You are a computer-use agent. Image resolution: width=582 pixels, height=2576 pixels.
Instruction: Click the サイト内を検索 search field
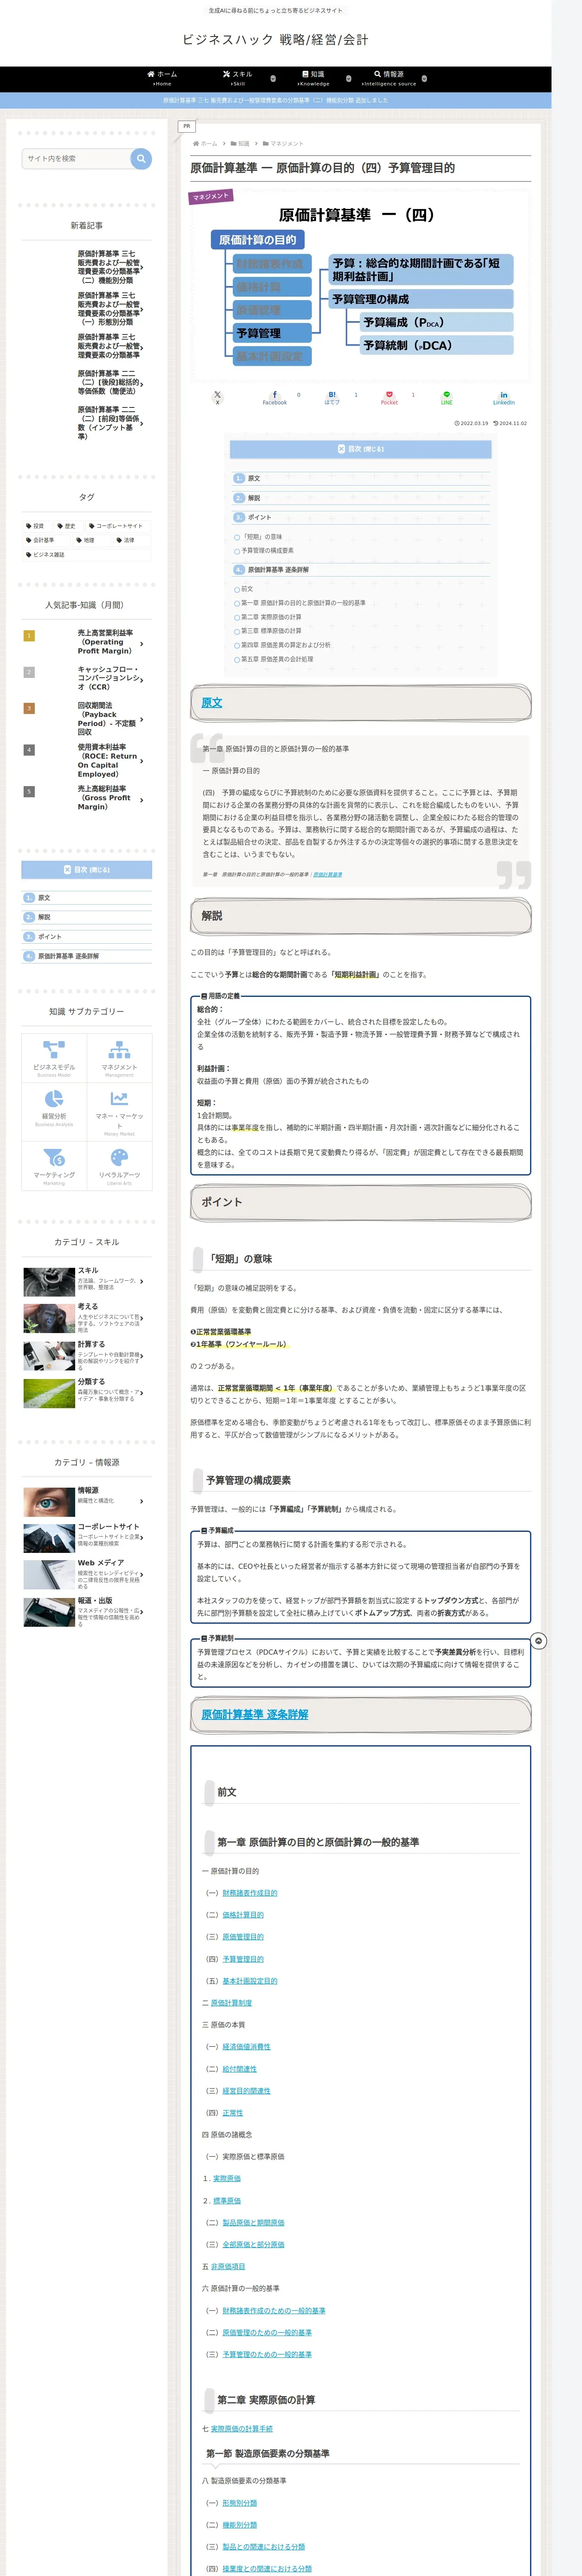tap(76, 159)
